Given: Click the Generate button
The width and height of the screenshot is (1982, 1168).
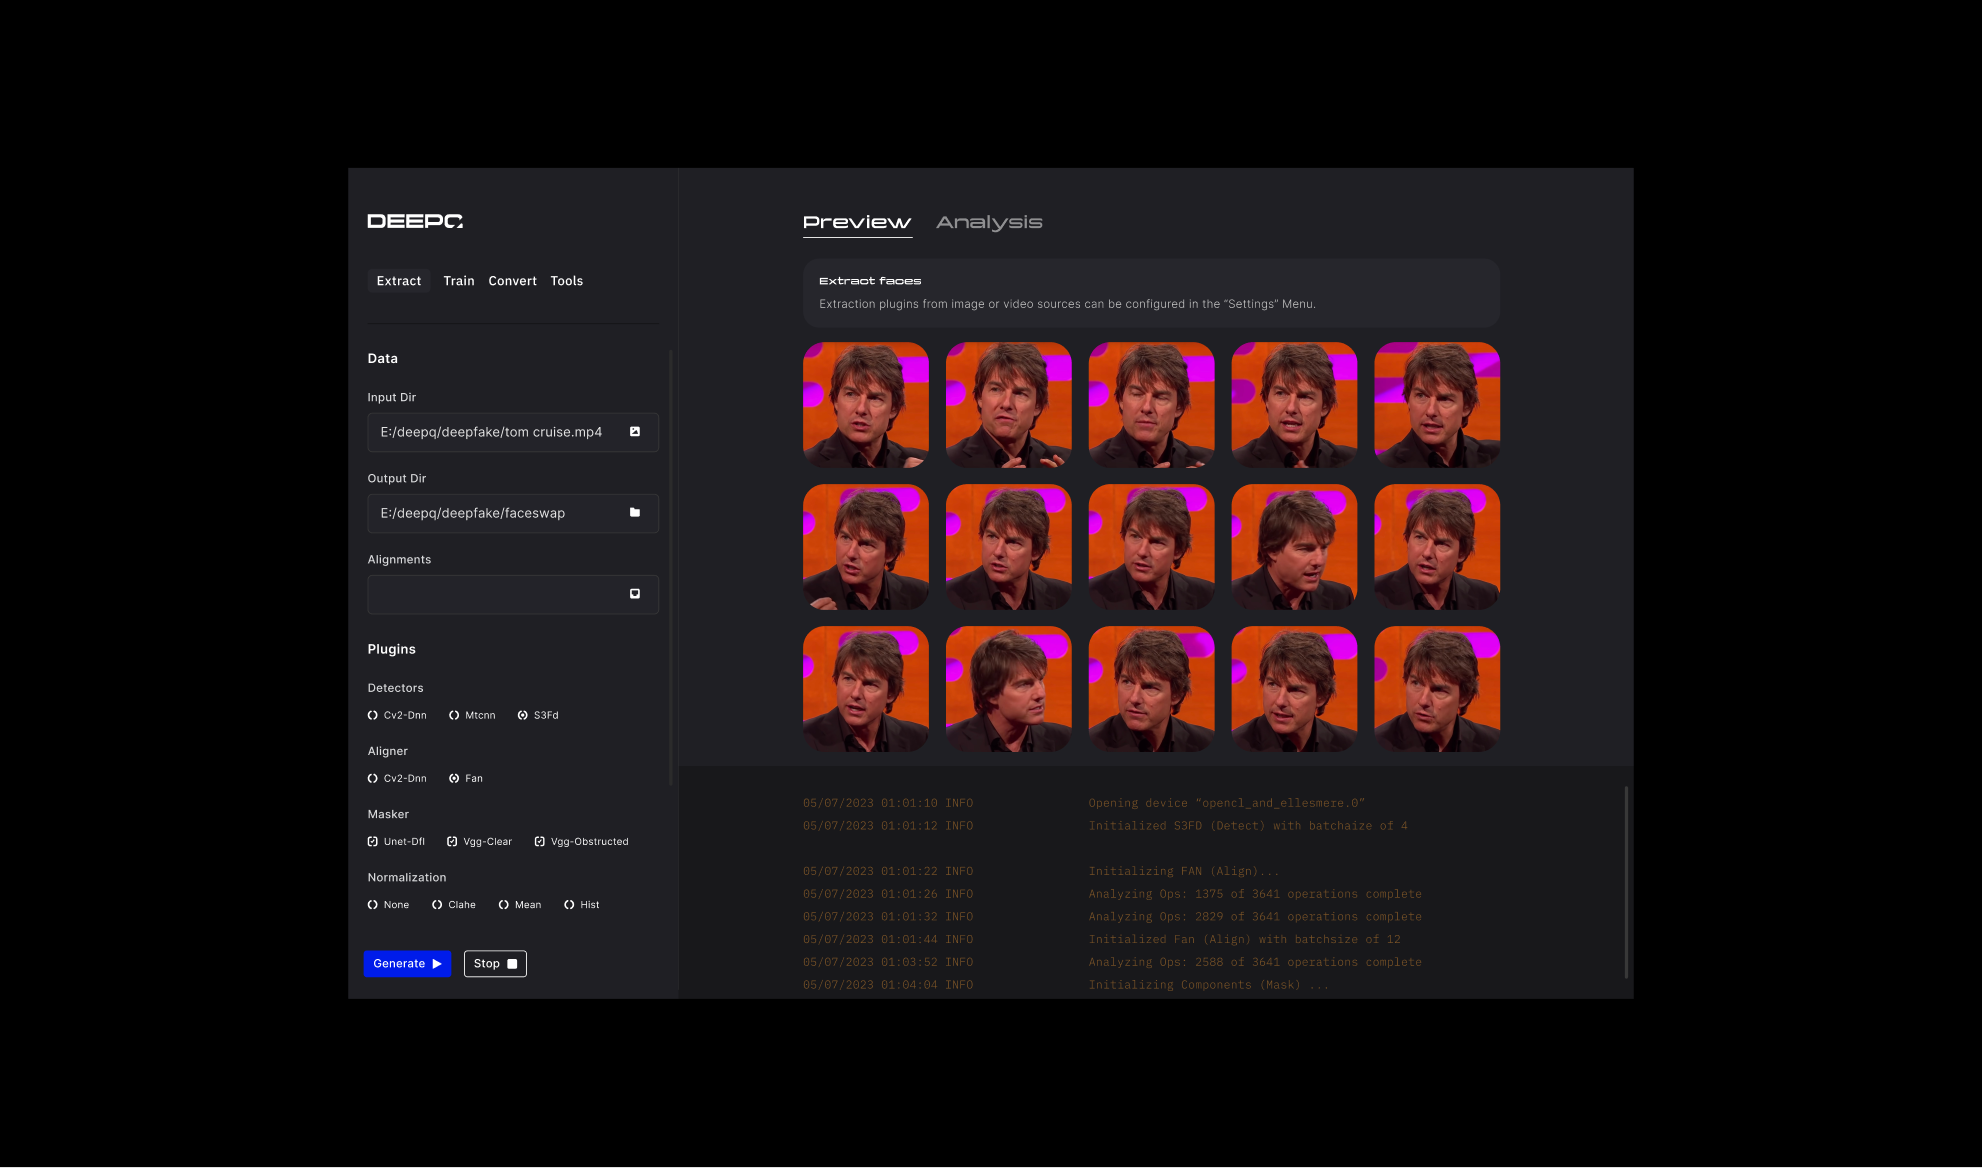Looking at the screenshot, I should point(407,963).
